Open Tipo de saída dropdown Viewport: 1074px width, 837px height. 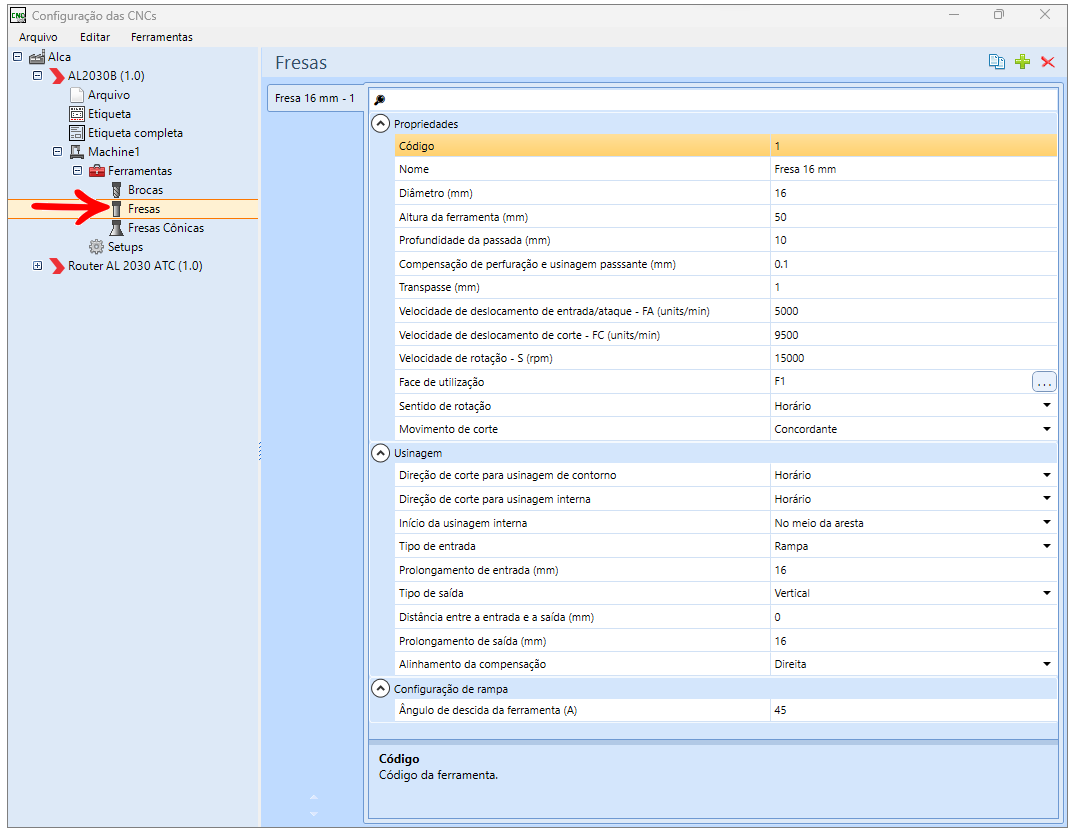1047,593
